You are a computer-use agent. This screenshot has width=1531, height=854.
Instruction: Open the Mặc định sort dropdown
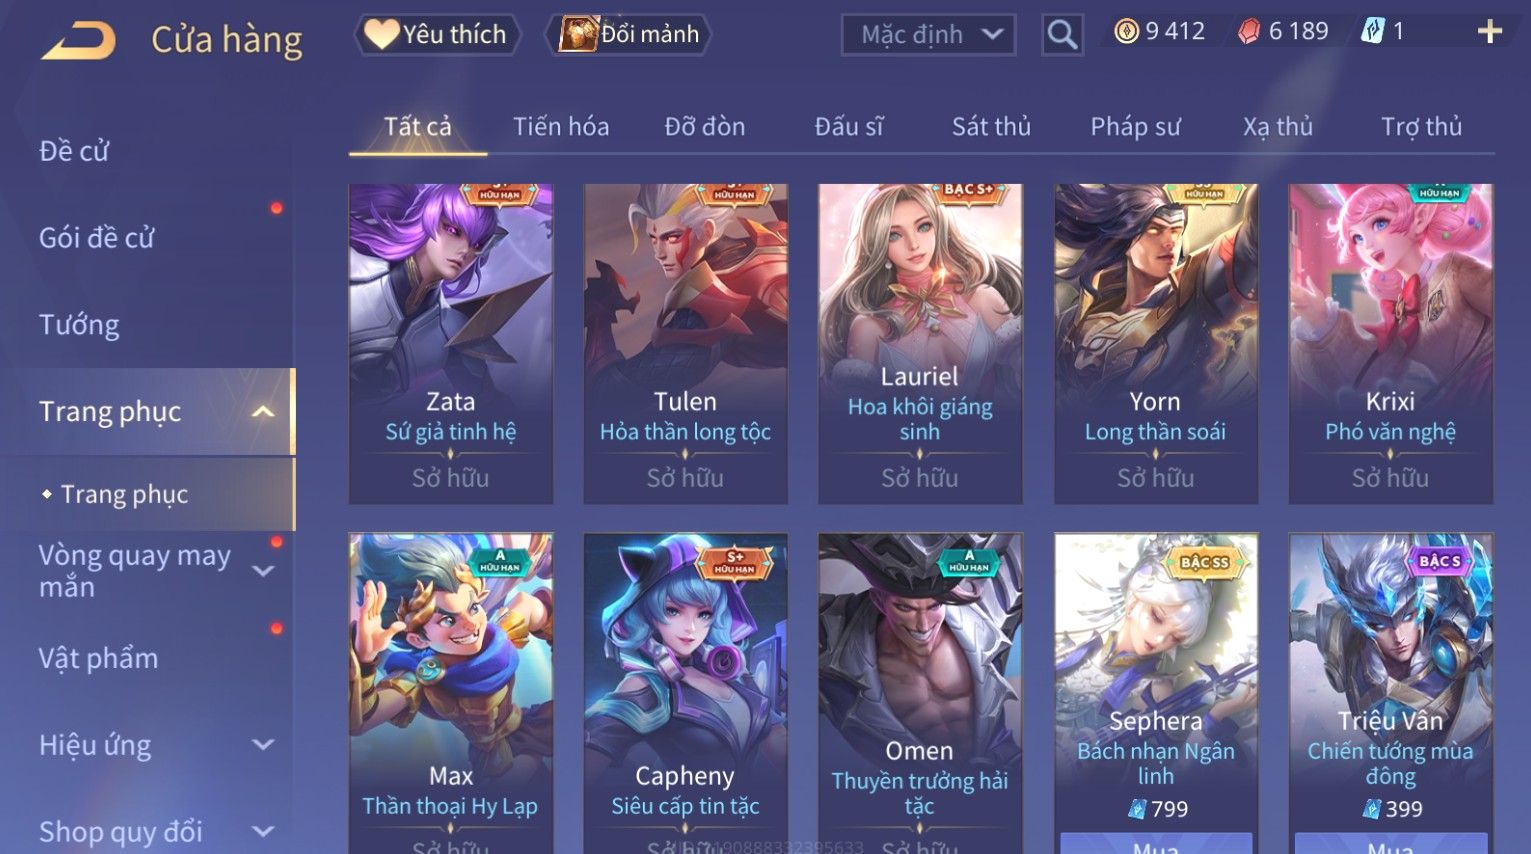(x=928, y=35)
